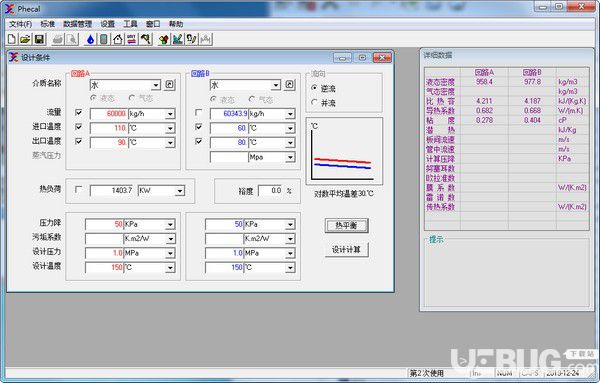Screen dimensions: 600x383
Task: Open 回路B flow unit kg/h dropdown
Action: coord(290,114)
